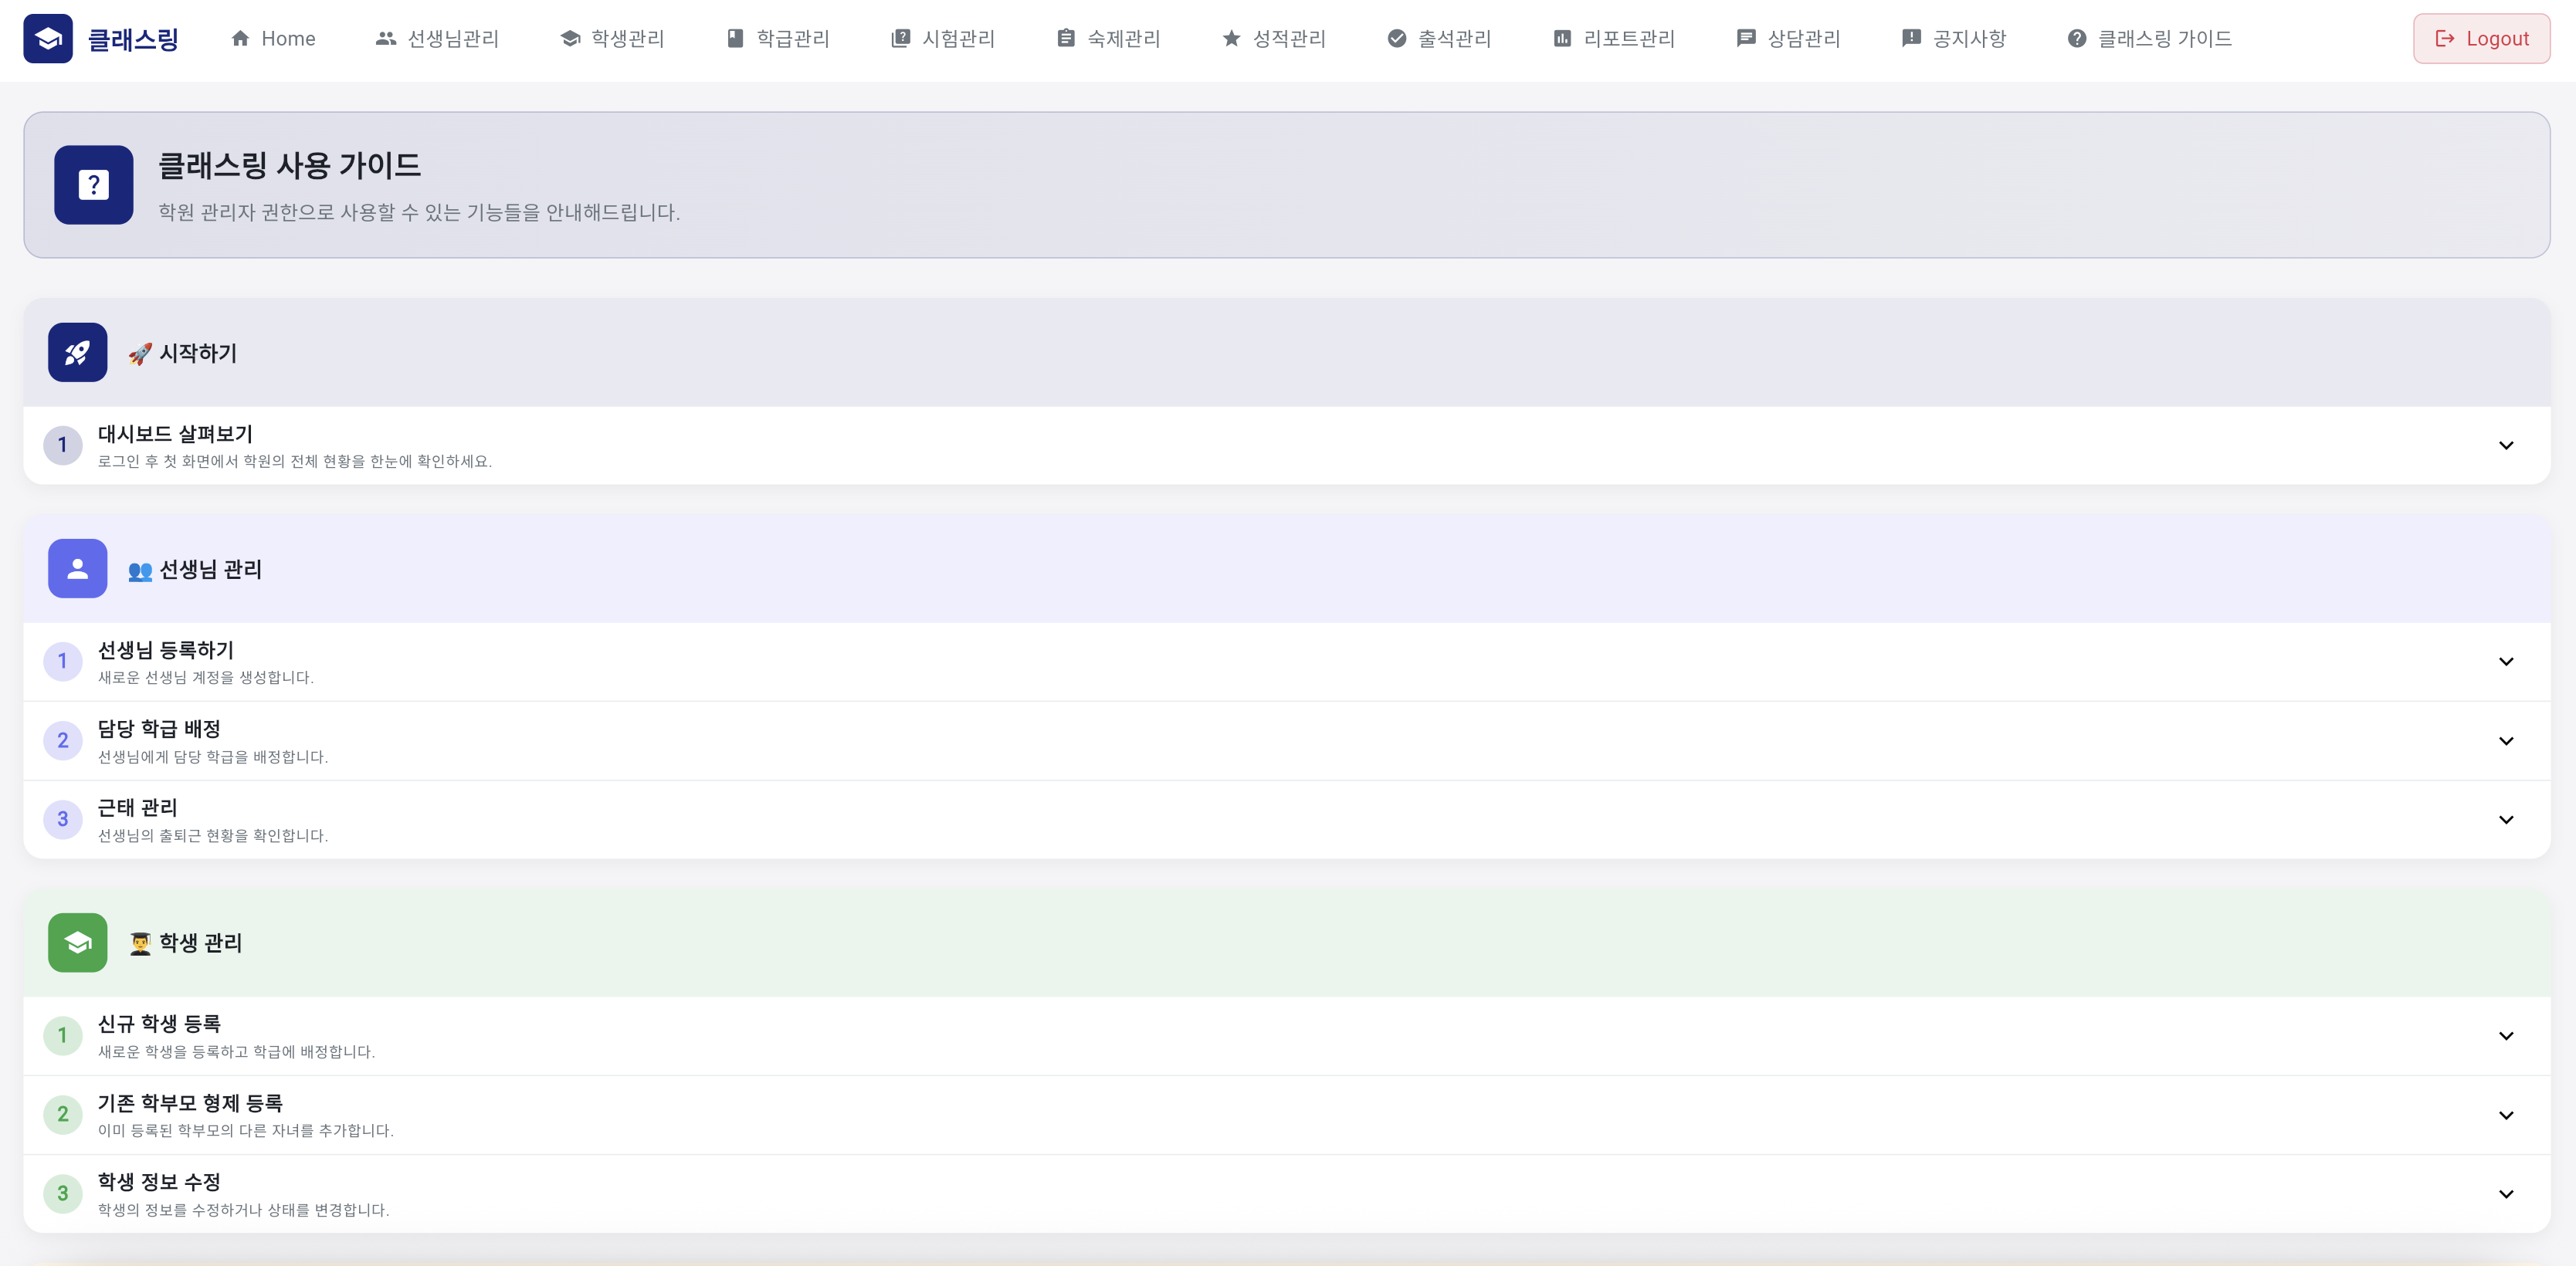Click the blue question mark guide icon

[x=93, y=185]
